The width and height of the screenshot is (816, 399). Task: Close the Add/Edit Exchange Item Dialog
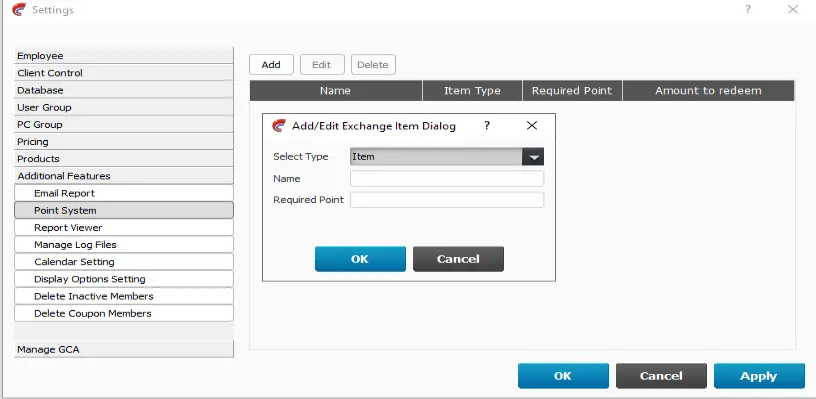tap(531, 125)
